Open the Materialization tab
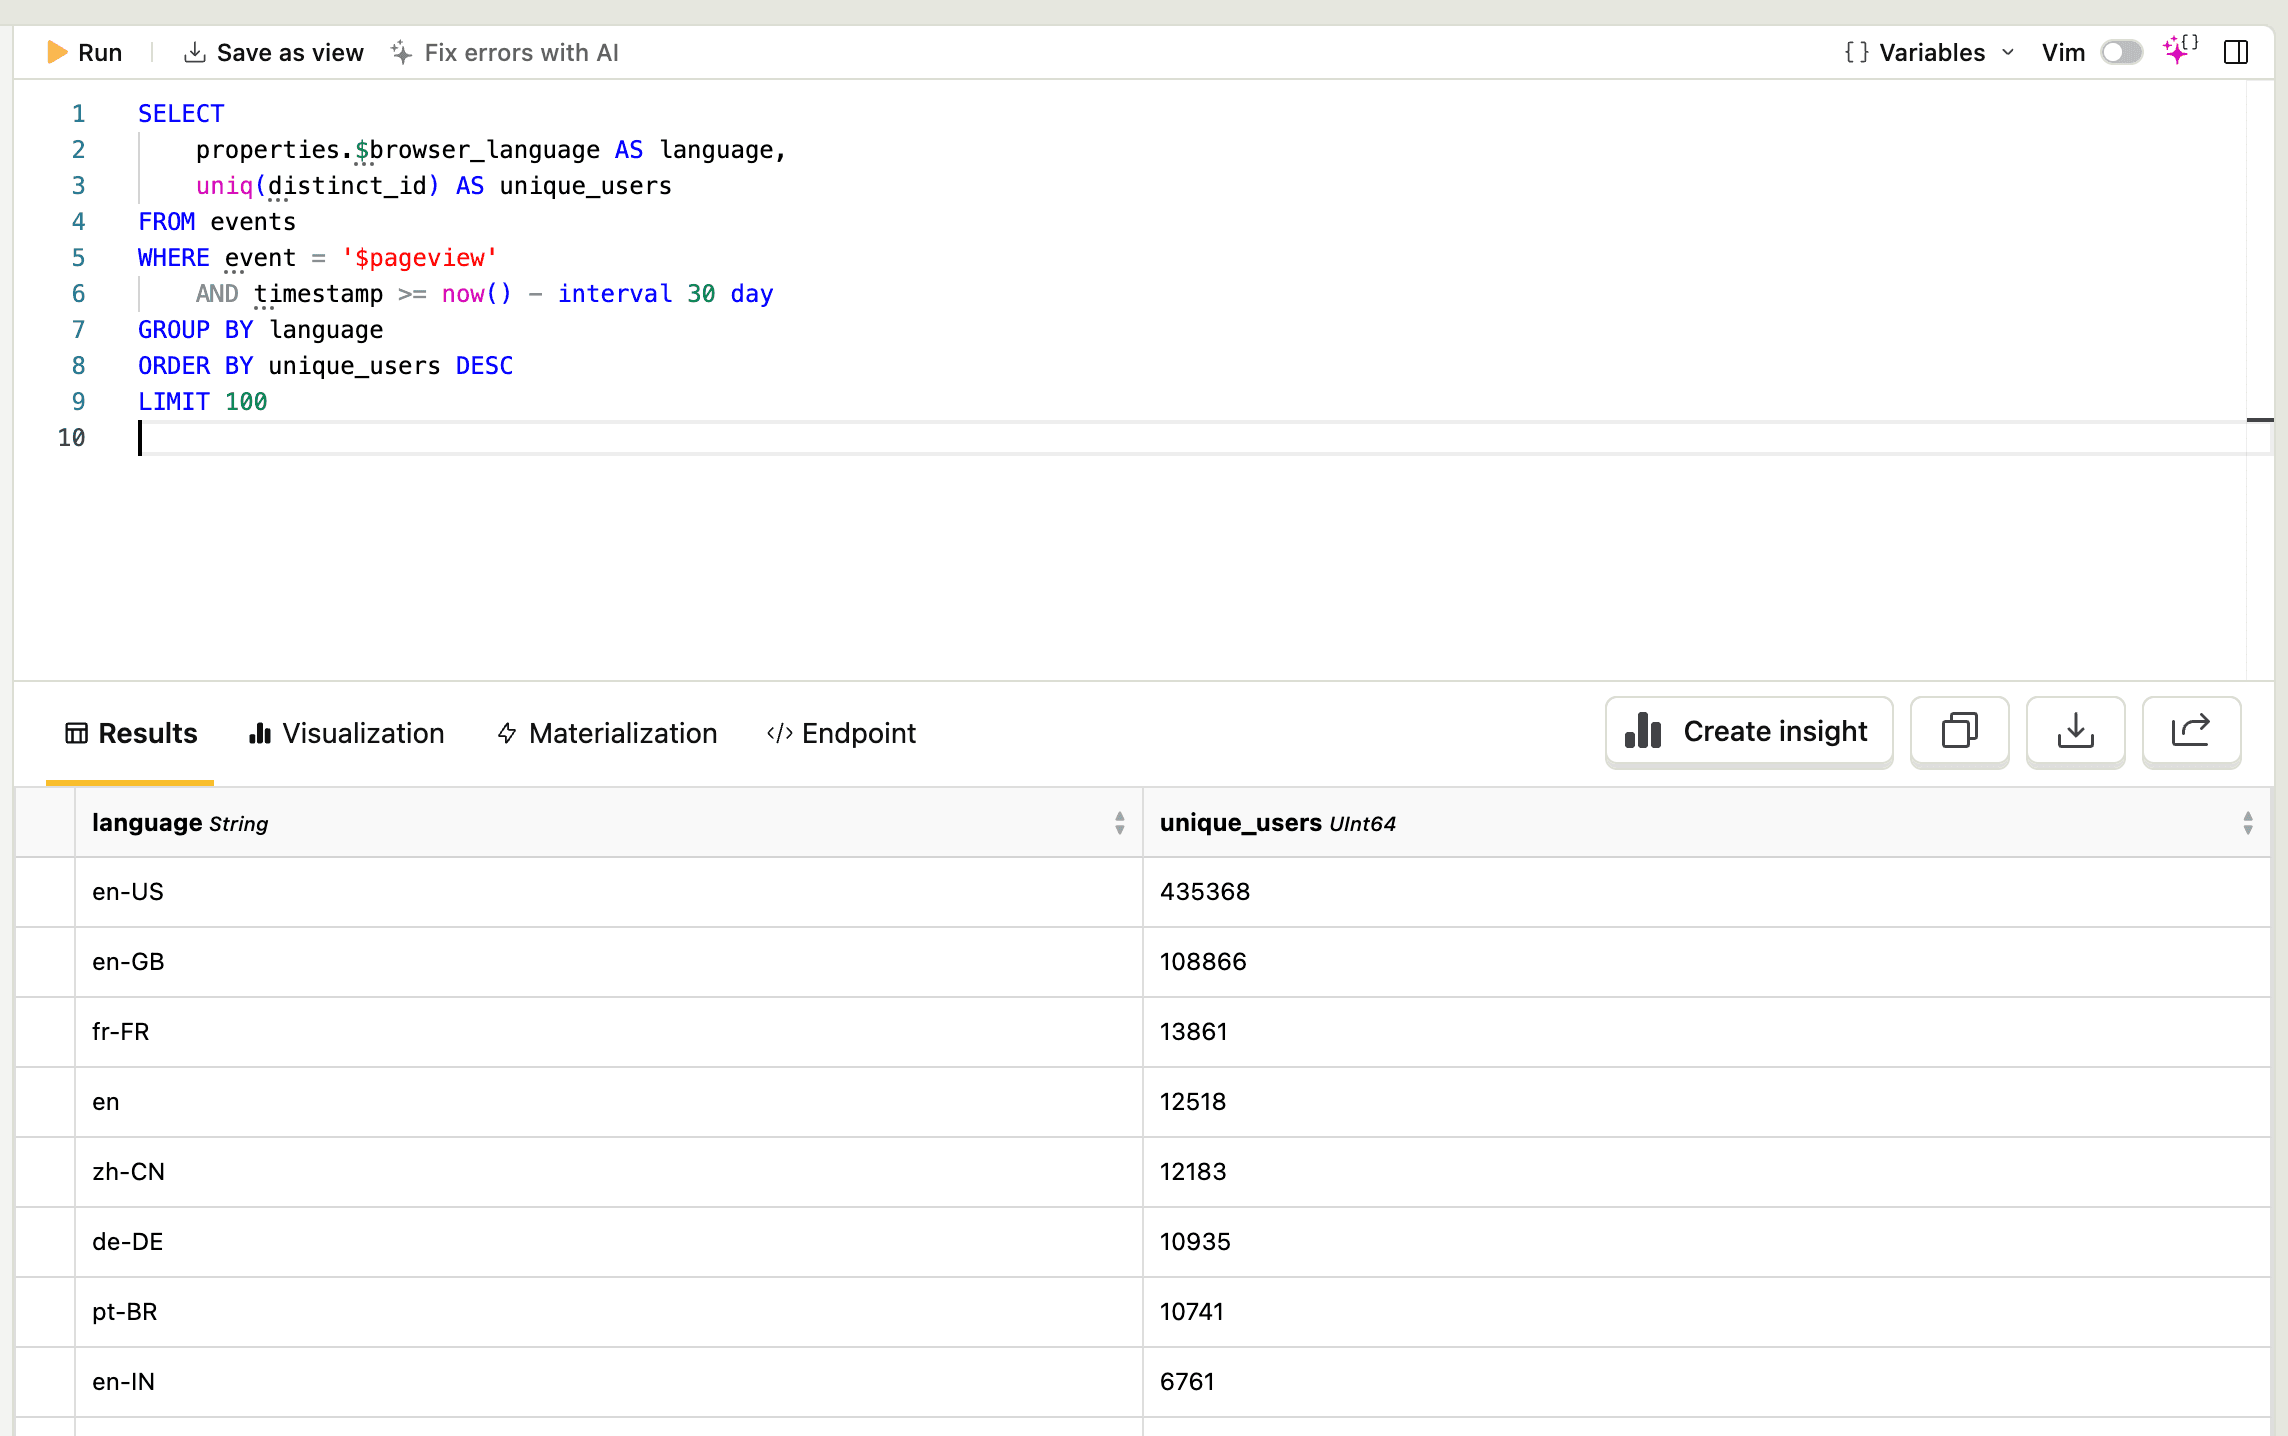Viewport: 2288px width, 1436px height. point(607,733)
